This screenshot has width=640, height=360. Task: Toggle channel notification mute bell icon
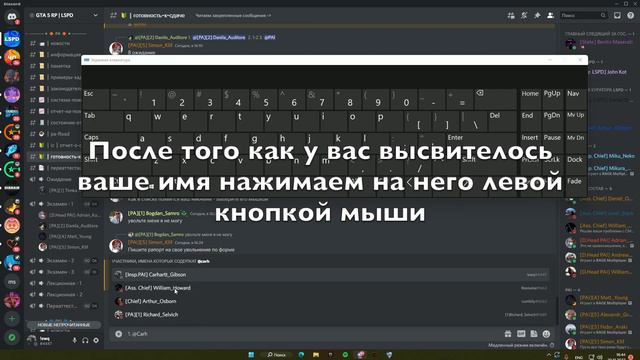(524, 16)
